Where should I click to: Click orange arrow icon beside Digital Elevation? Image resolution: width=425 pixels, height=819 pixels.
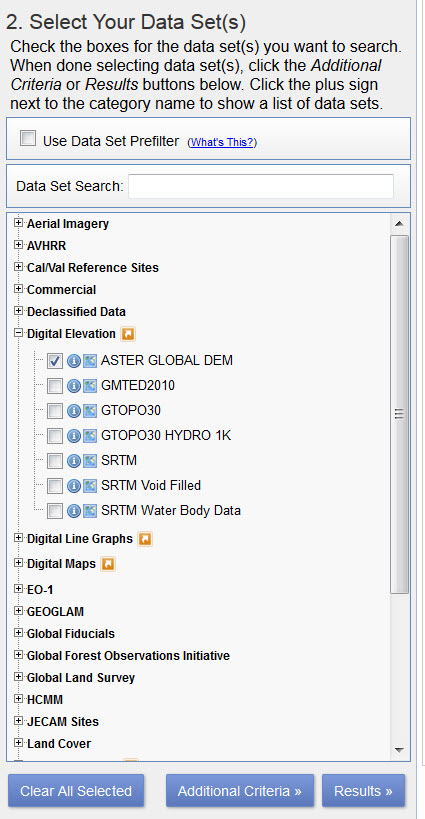(128, 334)
